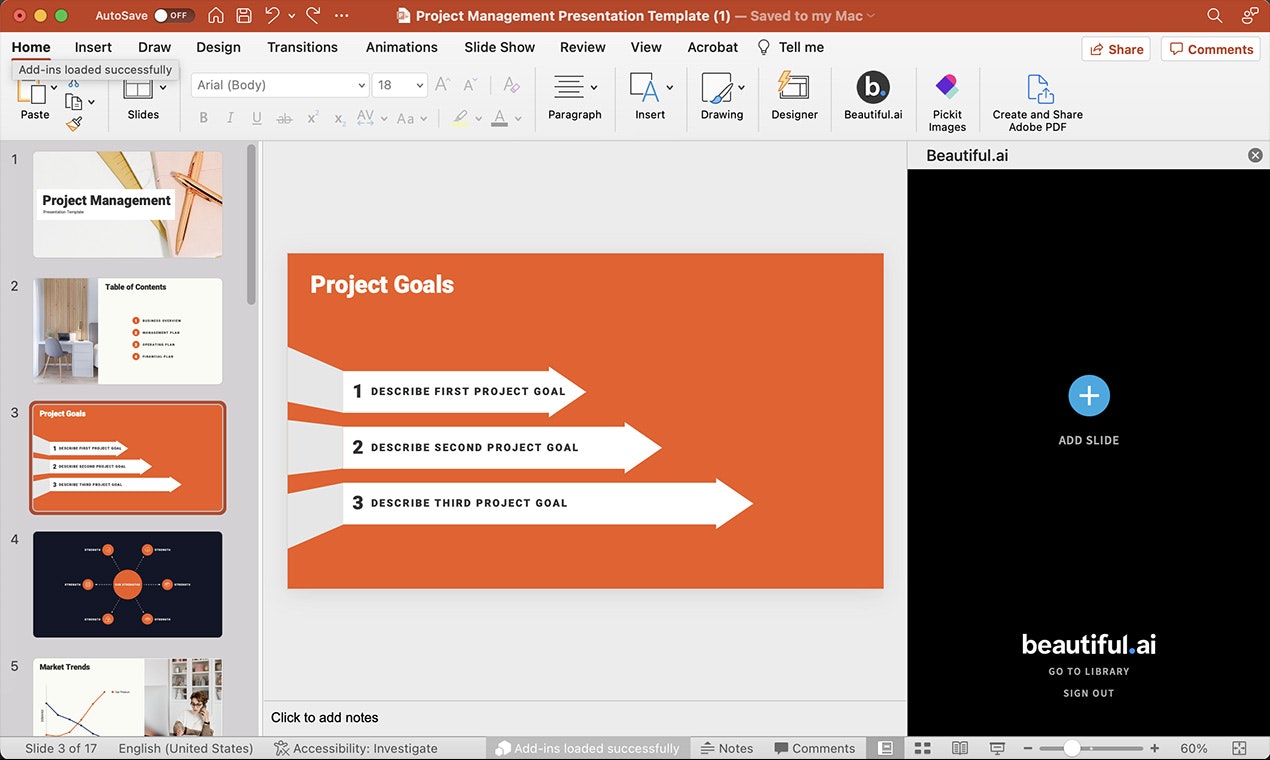
Task: Open the Animations ribbon tab
Action: (x=401, y=47)
